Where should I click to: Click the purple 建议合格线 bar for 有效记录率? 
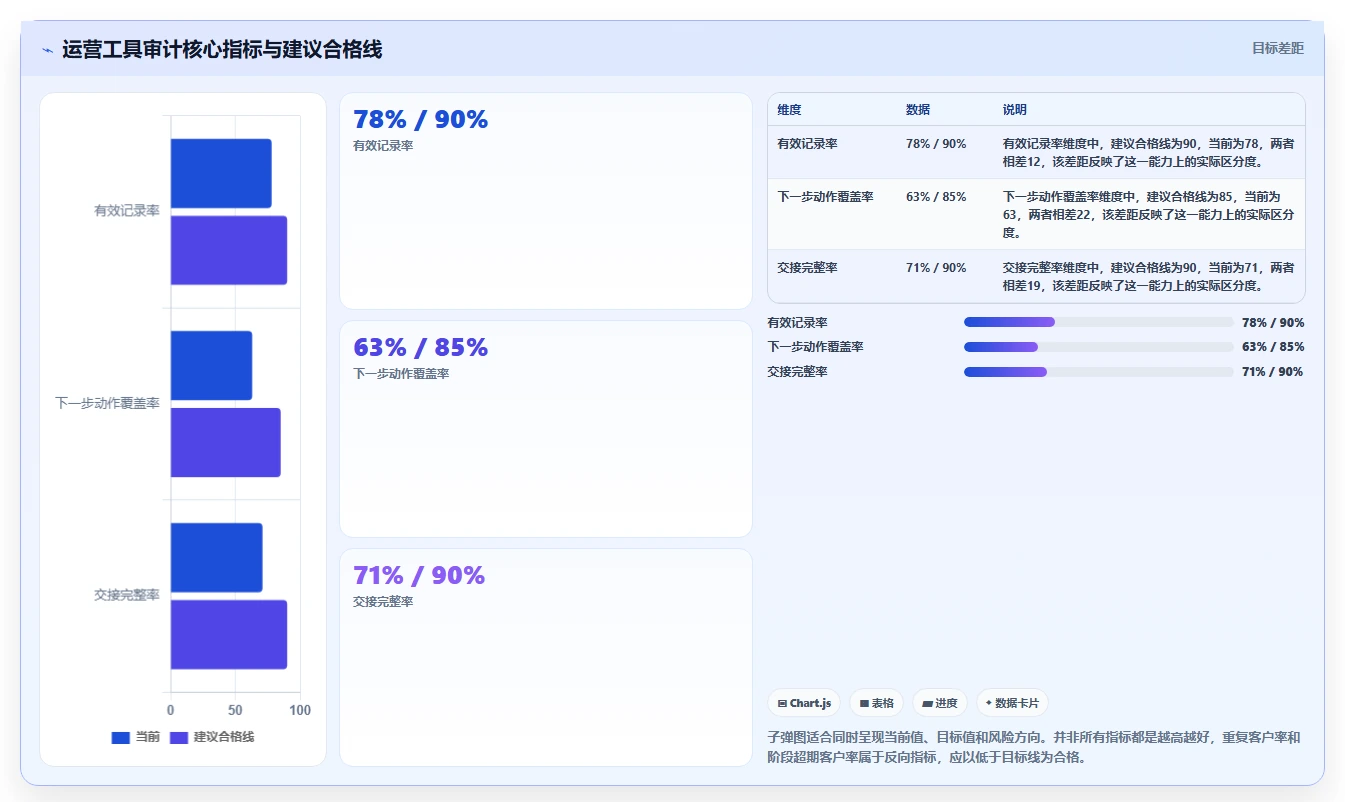coord(229,250)
